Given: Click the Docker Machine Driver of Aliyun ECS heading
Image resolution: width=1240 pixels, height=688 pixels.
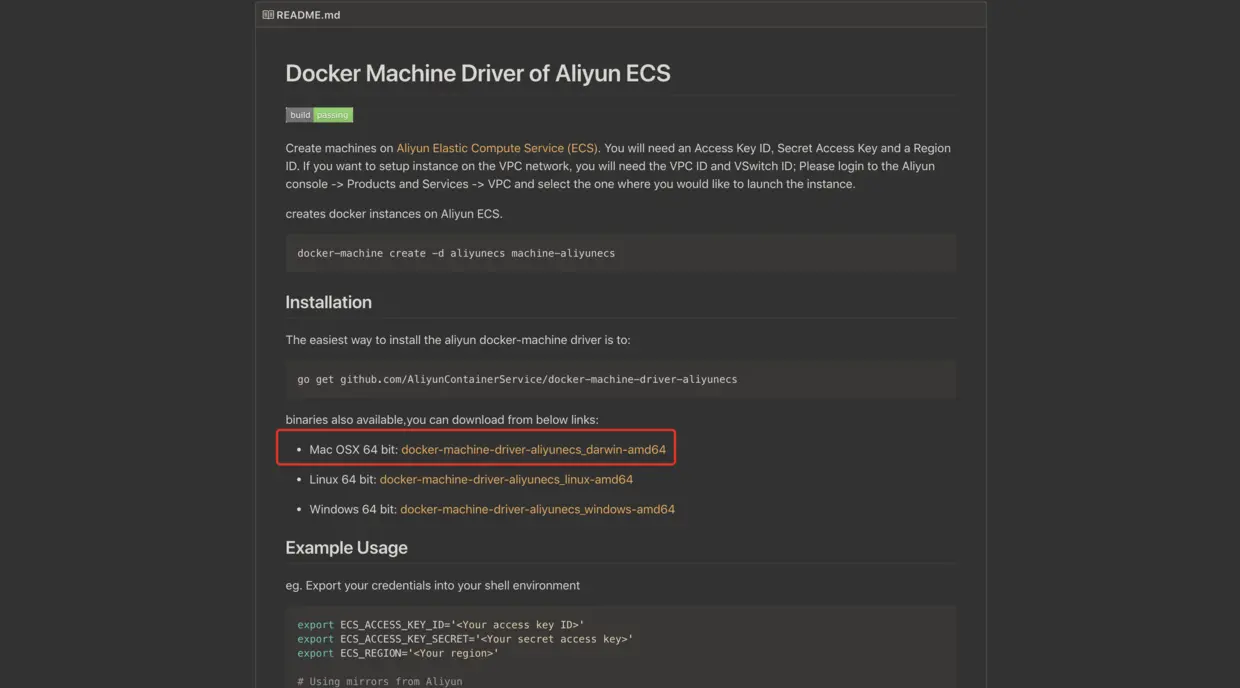Looking at the screenshot, I should 478,73.
